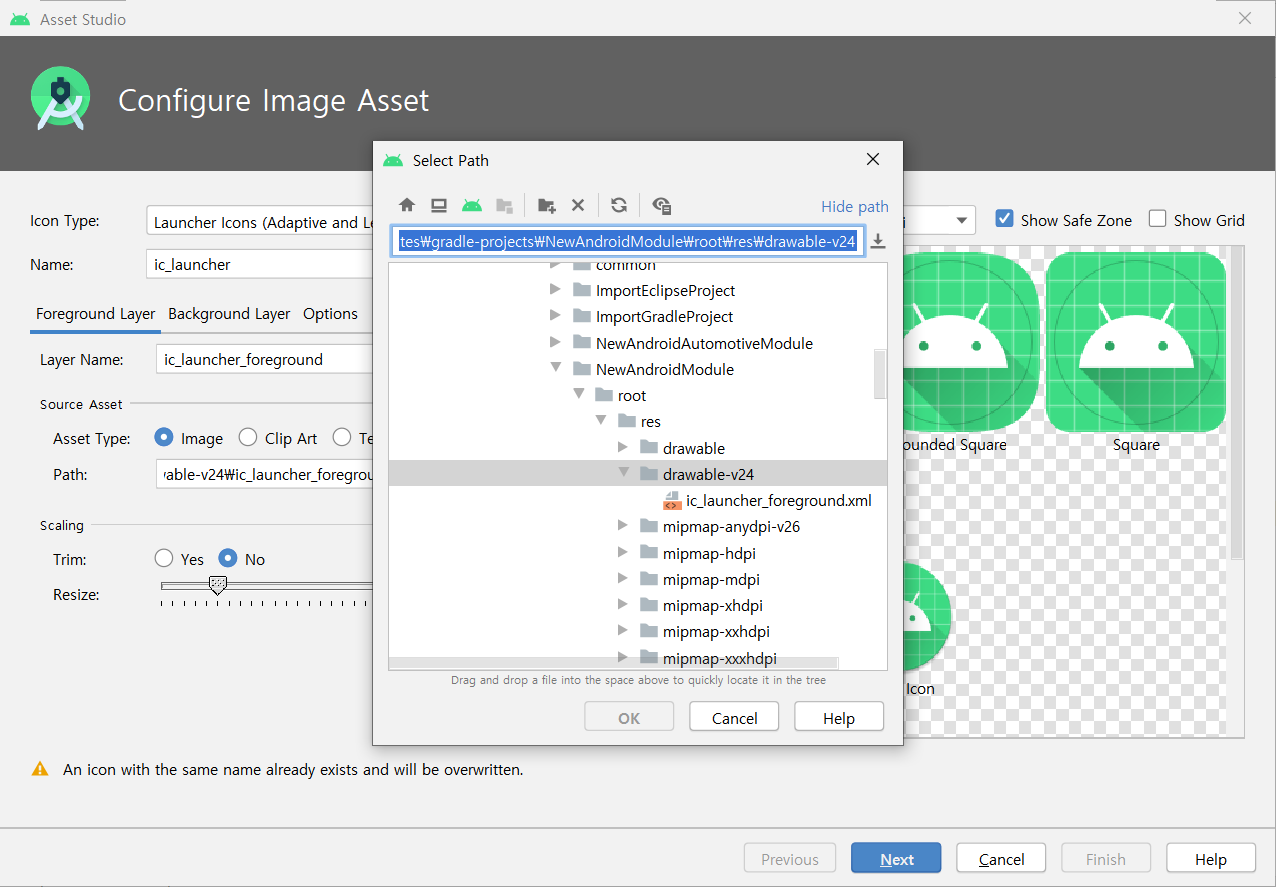Click the file tree horizontal scrollbar
The height and width of the screenshot is (887, 1276).
(613, 662)
